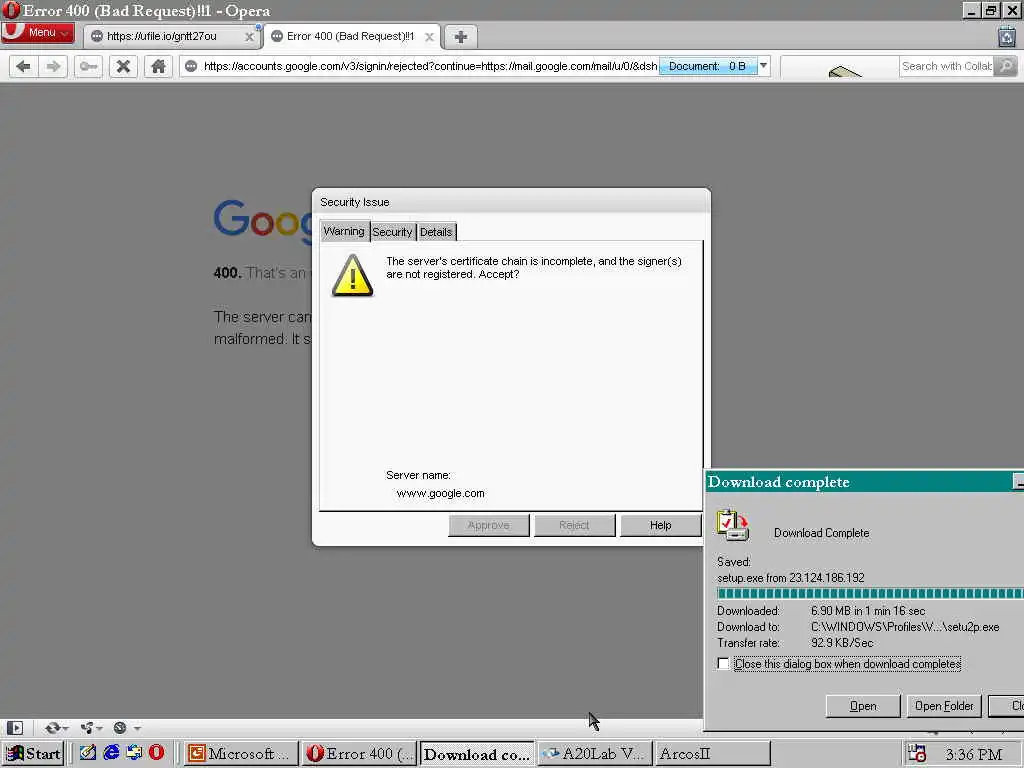Open the closed tabs trash icon

(1006, 37)
